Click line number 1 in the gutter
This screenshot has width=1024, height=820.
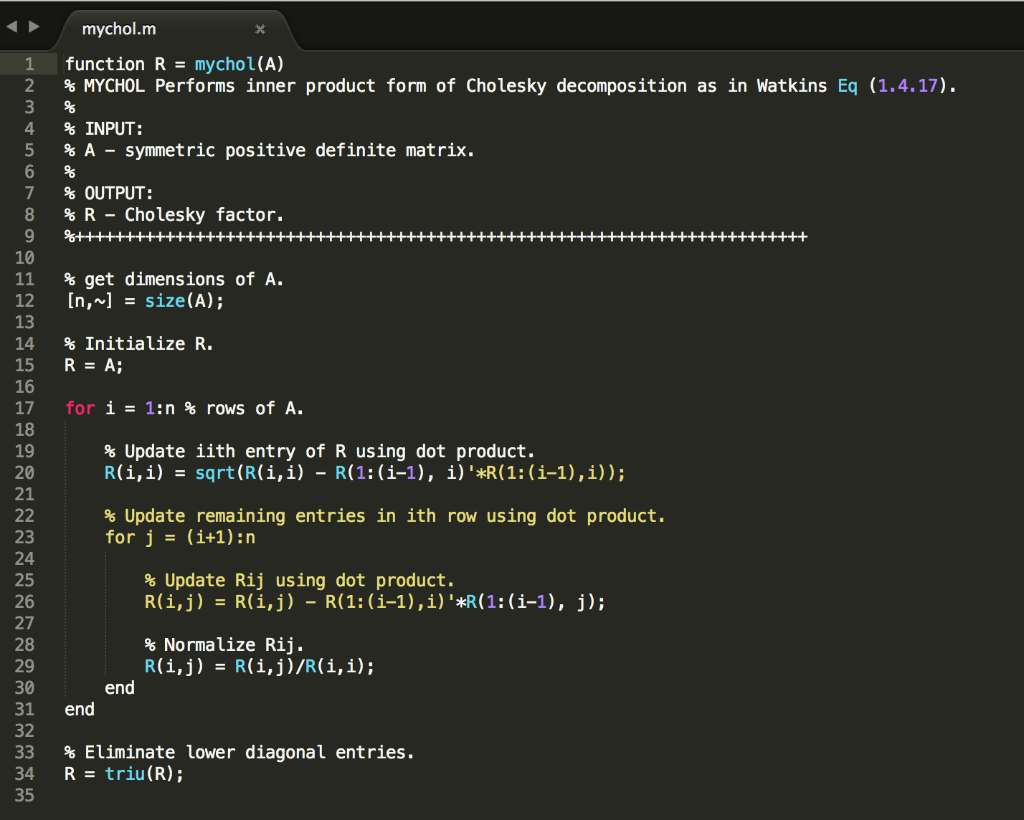29,64
